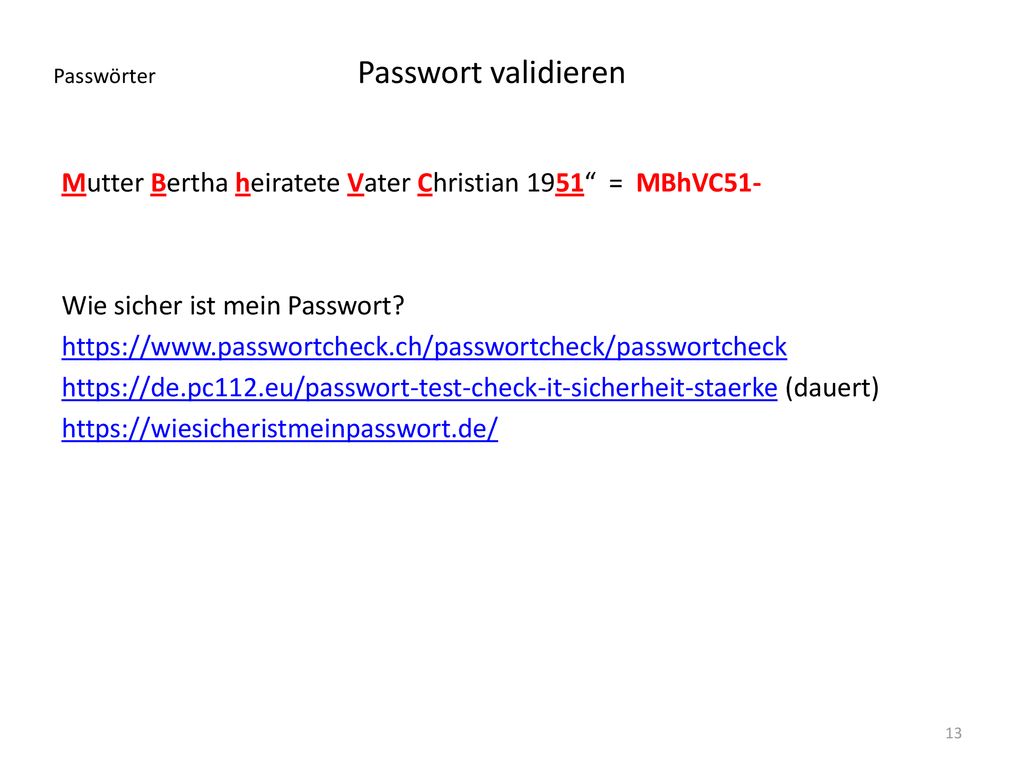This screenshot has width=1024, height=768.
Task: Click the word 'Mutter'
Action: (x=103, y=183)
